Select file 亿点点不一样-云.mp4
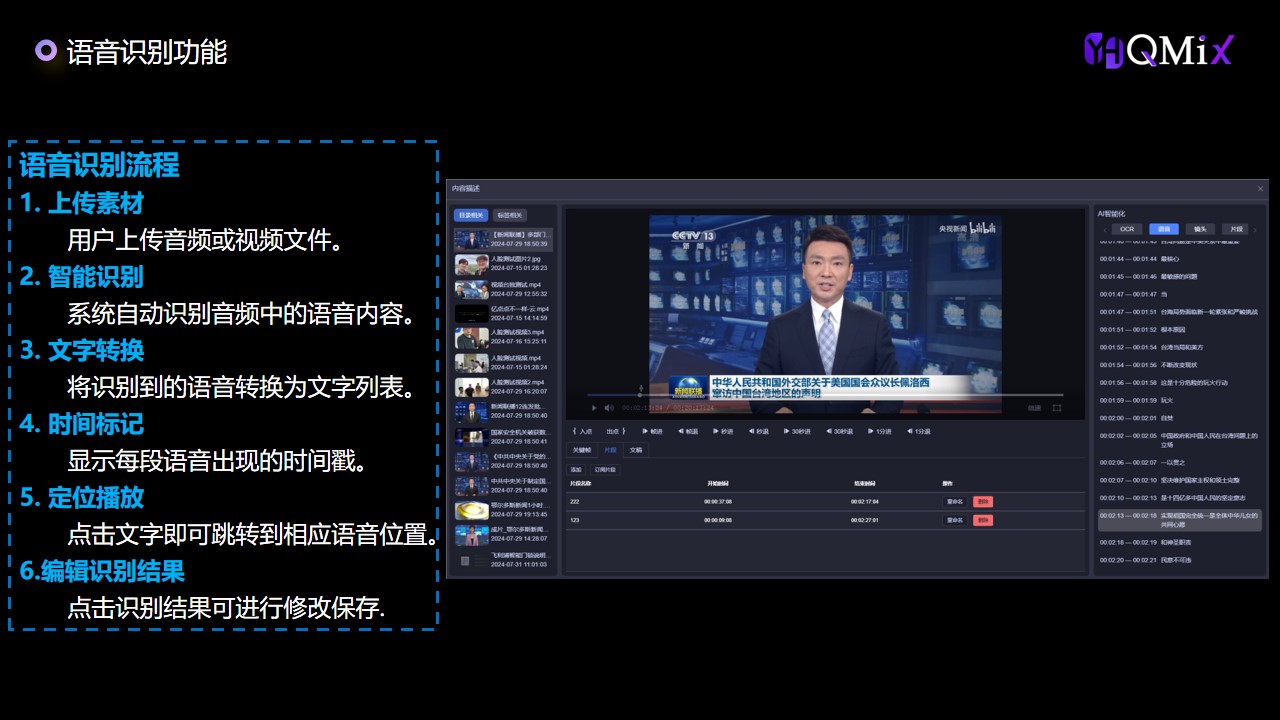This screenshot has height=720, width=1280. [x=504, y=314]
